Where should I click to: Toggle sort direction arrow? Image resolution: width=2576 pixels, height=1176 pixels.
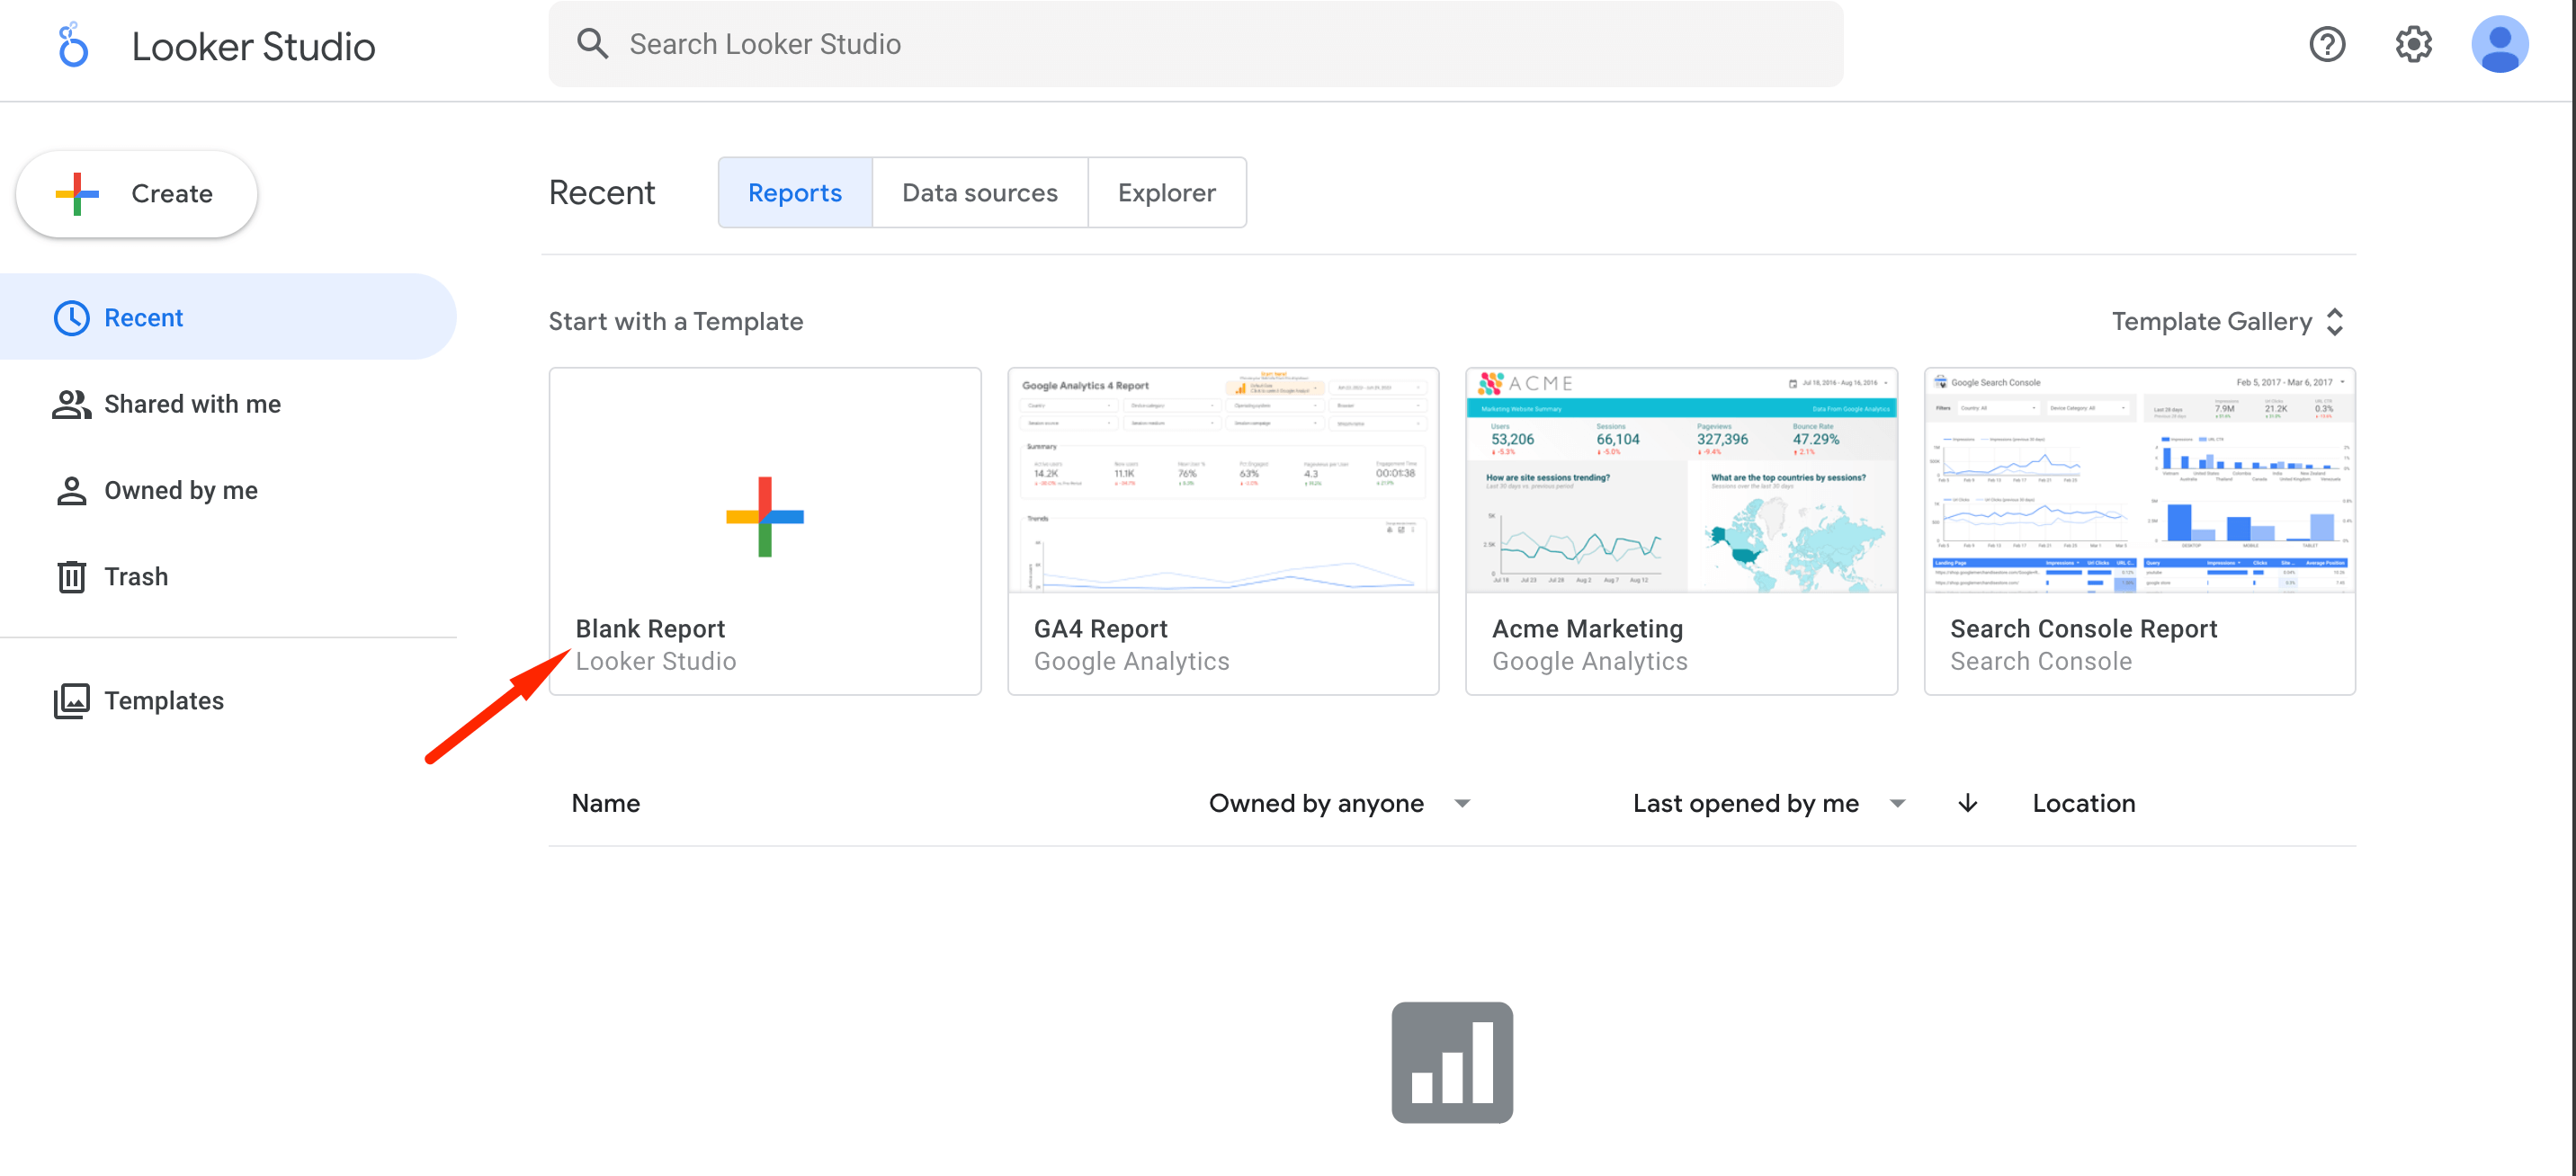pyautogui.click(x=1967, y=803)
